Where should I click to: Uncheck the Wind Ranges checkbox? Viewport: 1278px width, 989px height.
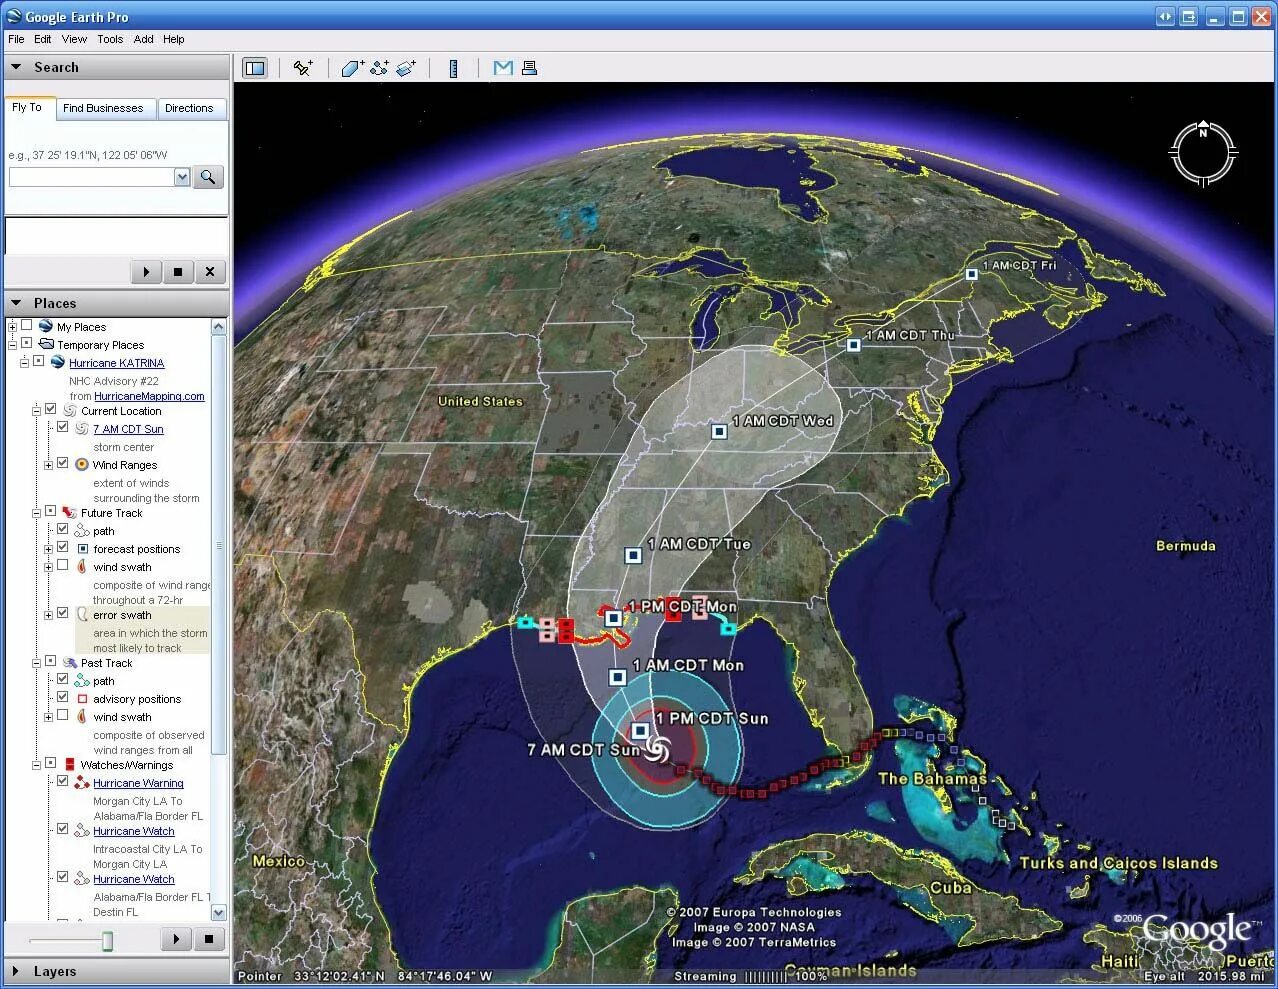pos(62,463)
